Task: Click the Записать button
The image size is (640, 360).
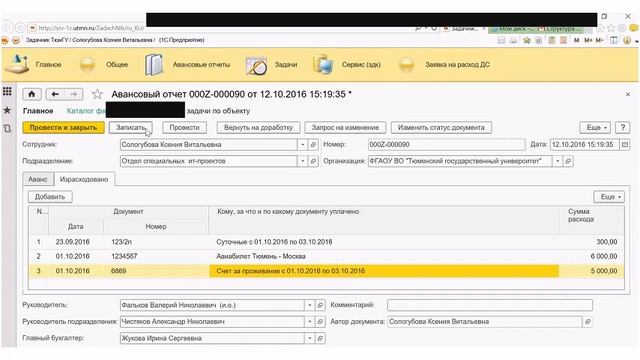Action: 131,127
